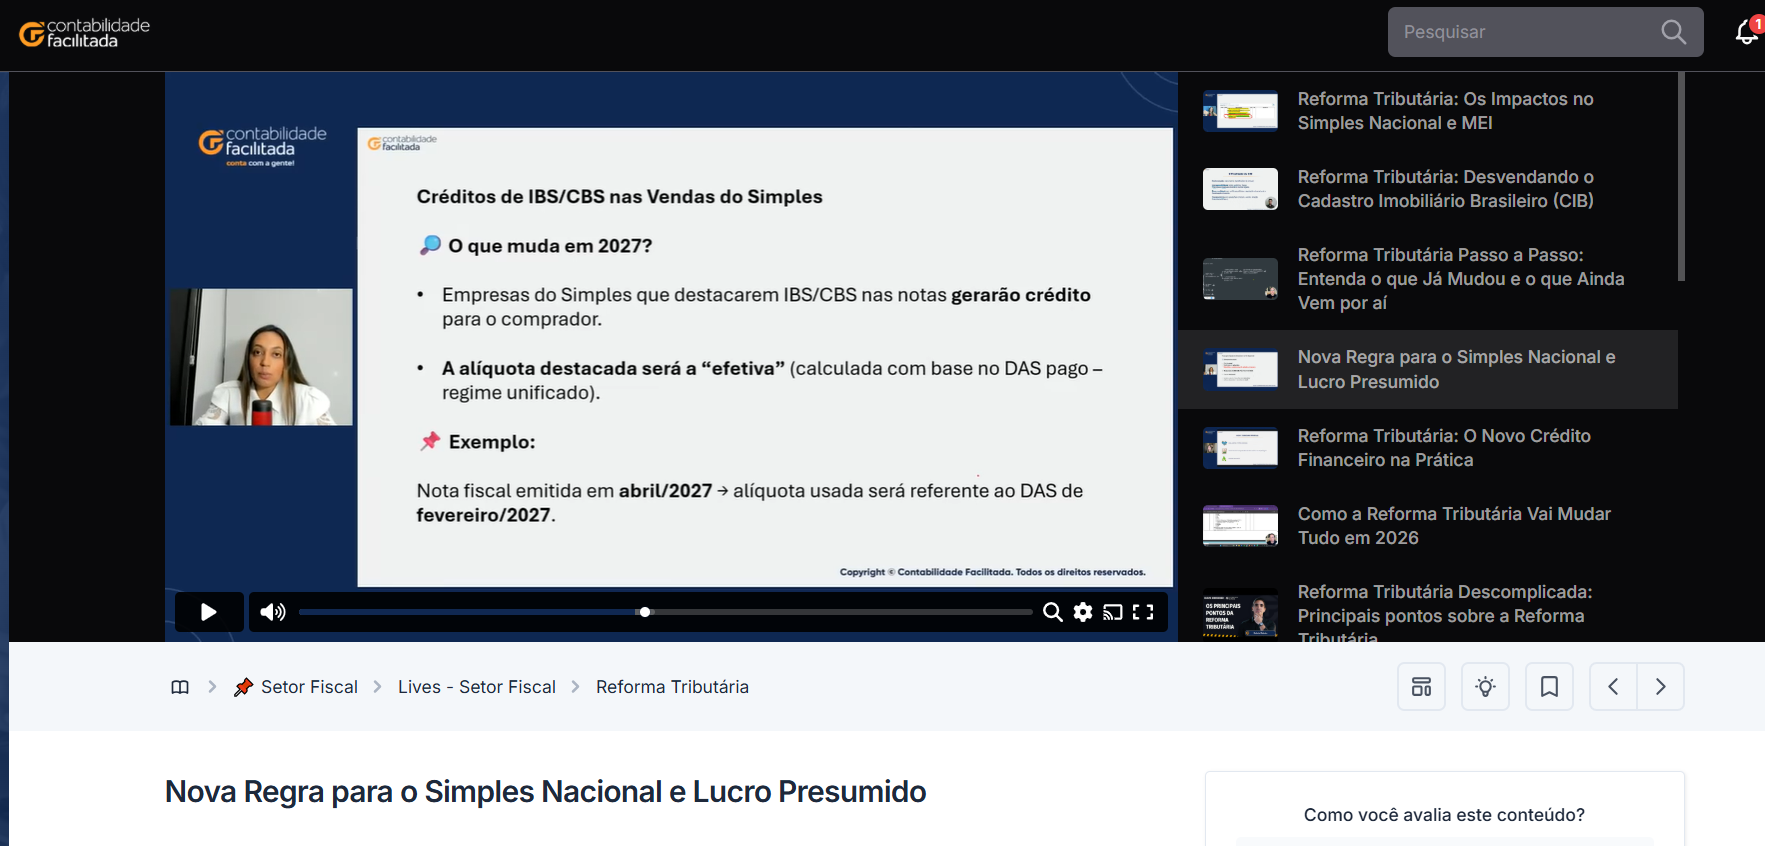Image resolution: width=1765 pixels, height=846 pixels.
Task: Click thumbnail for Novo Crédito Financeiro lesson
Action: click(1240, 448)
